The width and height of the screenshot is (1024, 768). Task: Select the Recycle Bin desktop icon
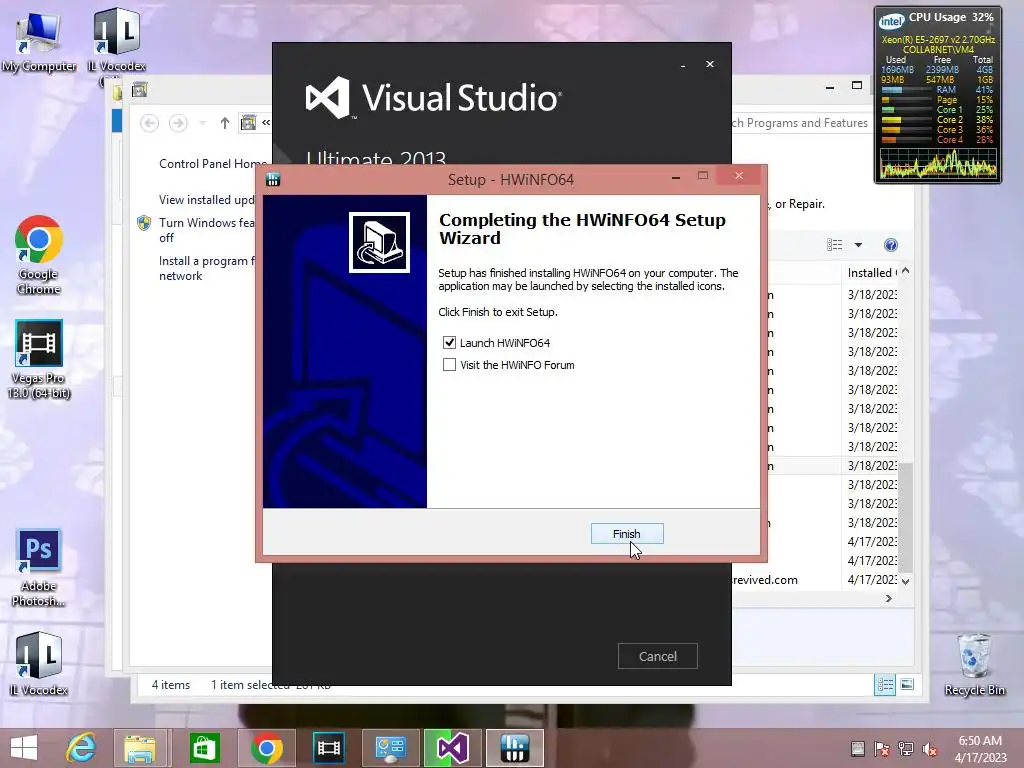coord(974,664)
